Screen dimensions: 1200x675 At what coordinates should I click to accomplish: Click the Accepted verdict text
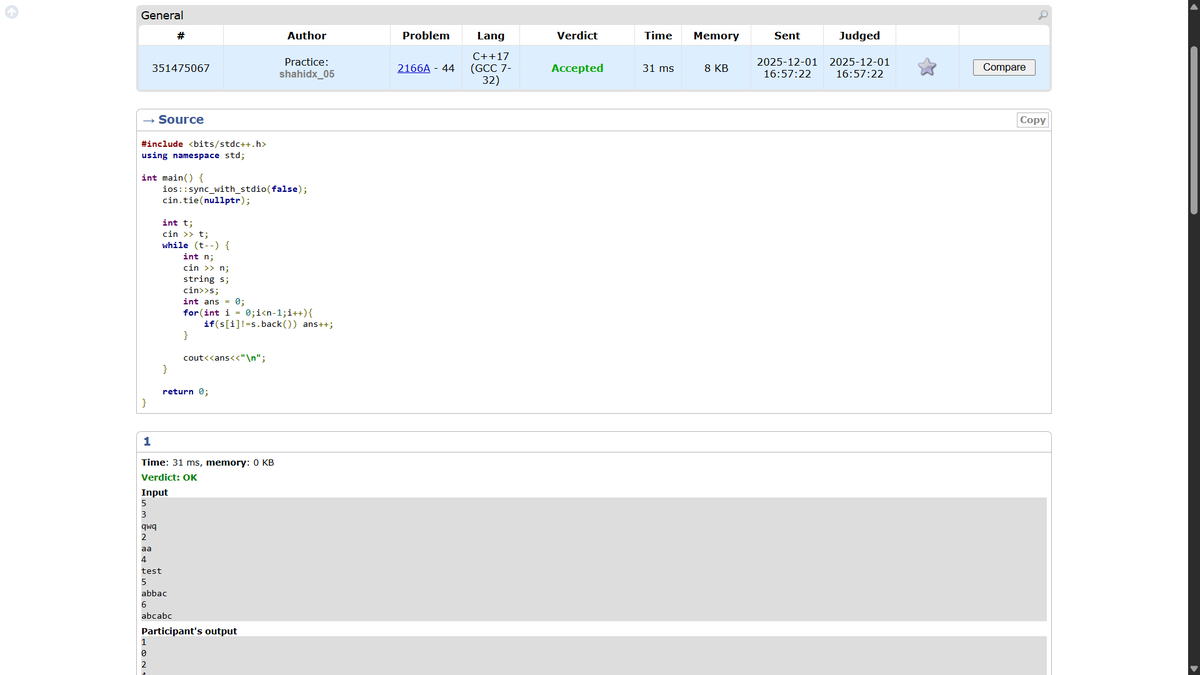coord(577,68)
